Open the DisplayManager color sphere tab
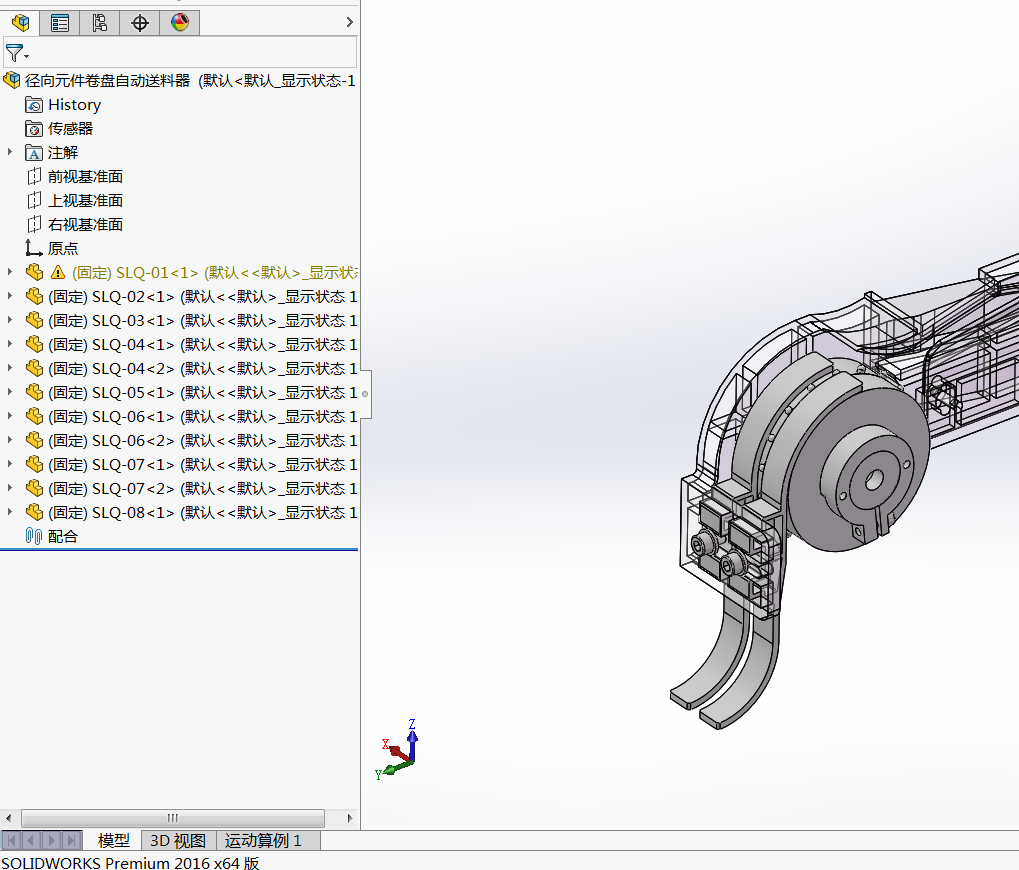 179,23
